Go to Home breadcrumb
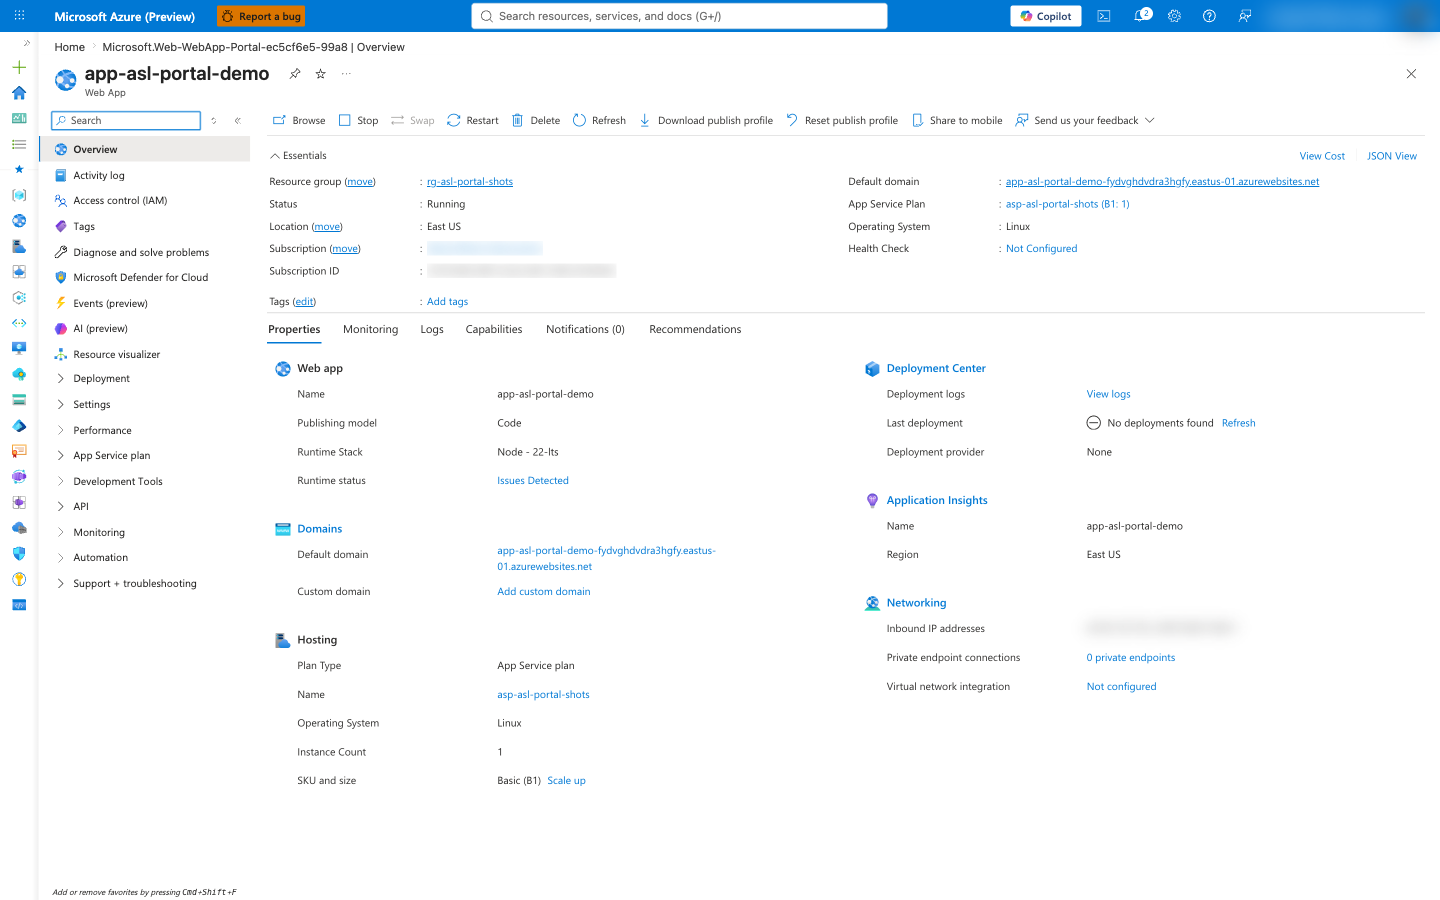The height and width of the screenshot is (900, 1440). coord(69,47)
